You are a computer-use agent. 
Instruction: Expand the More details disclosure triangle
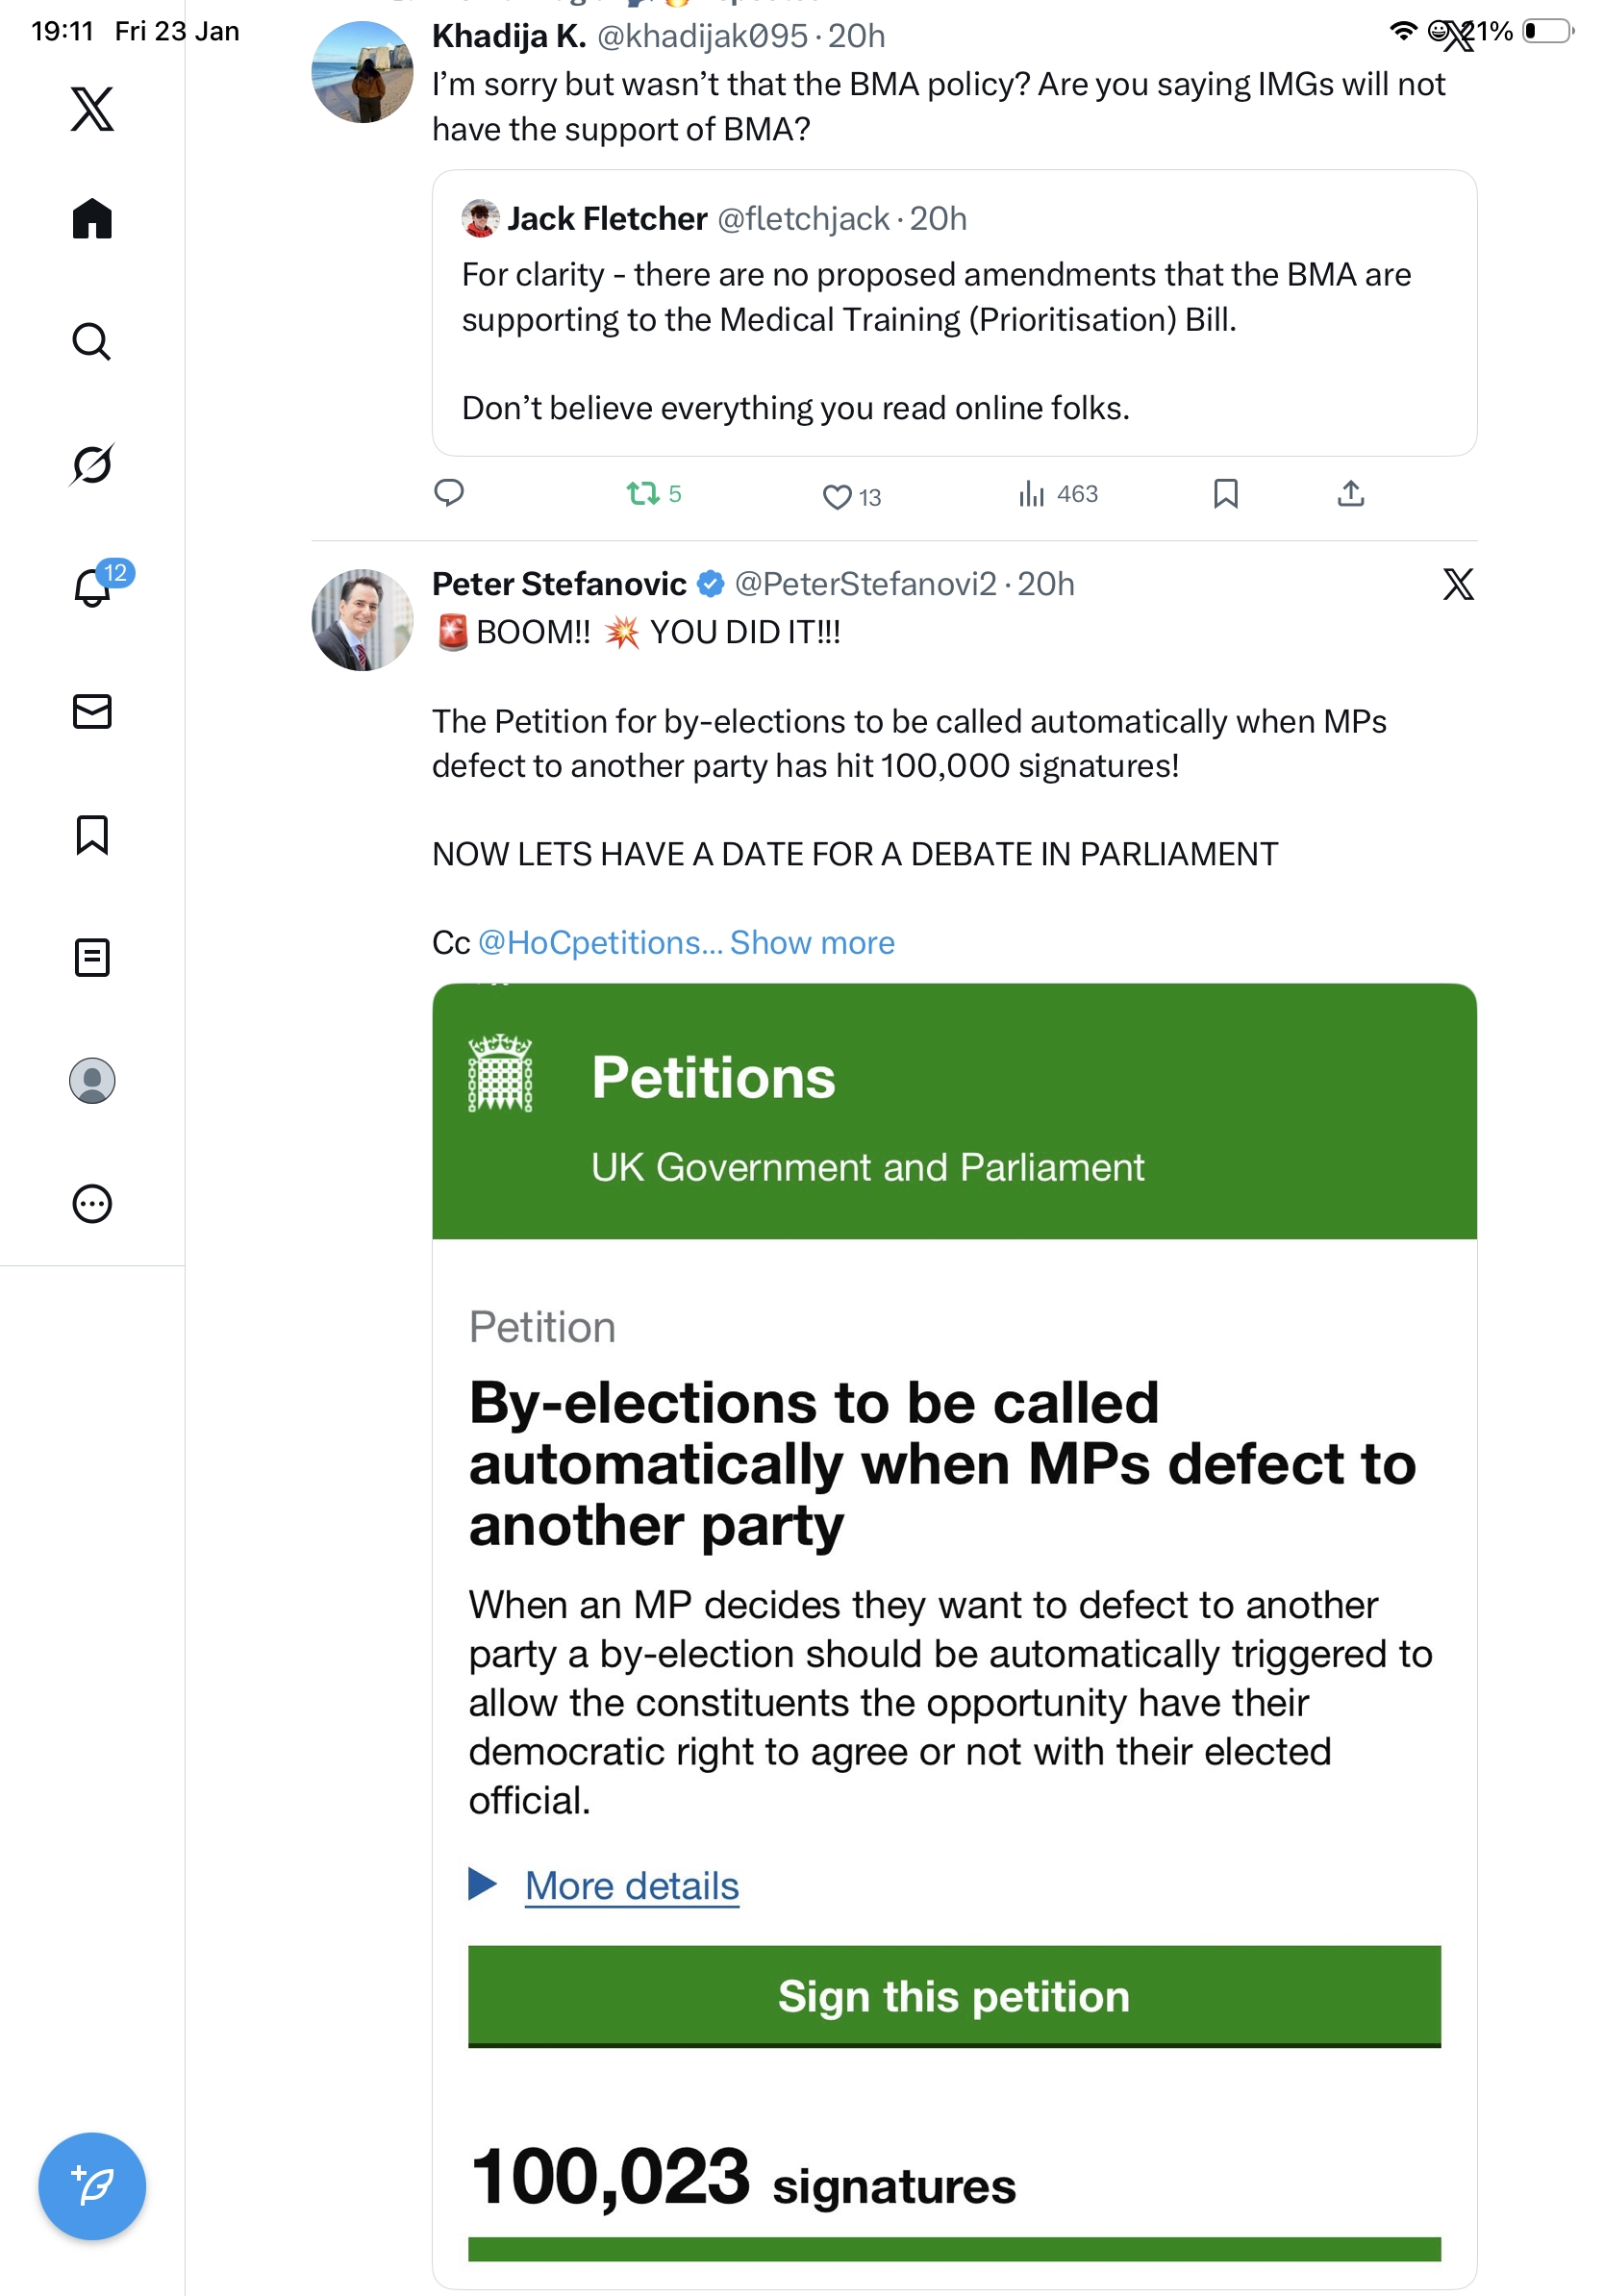coord(483,1884)
